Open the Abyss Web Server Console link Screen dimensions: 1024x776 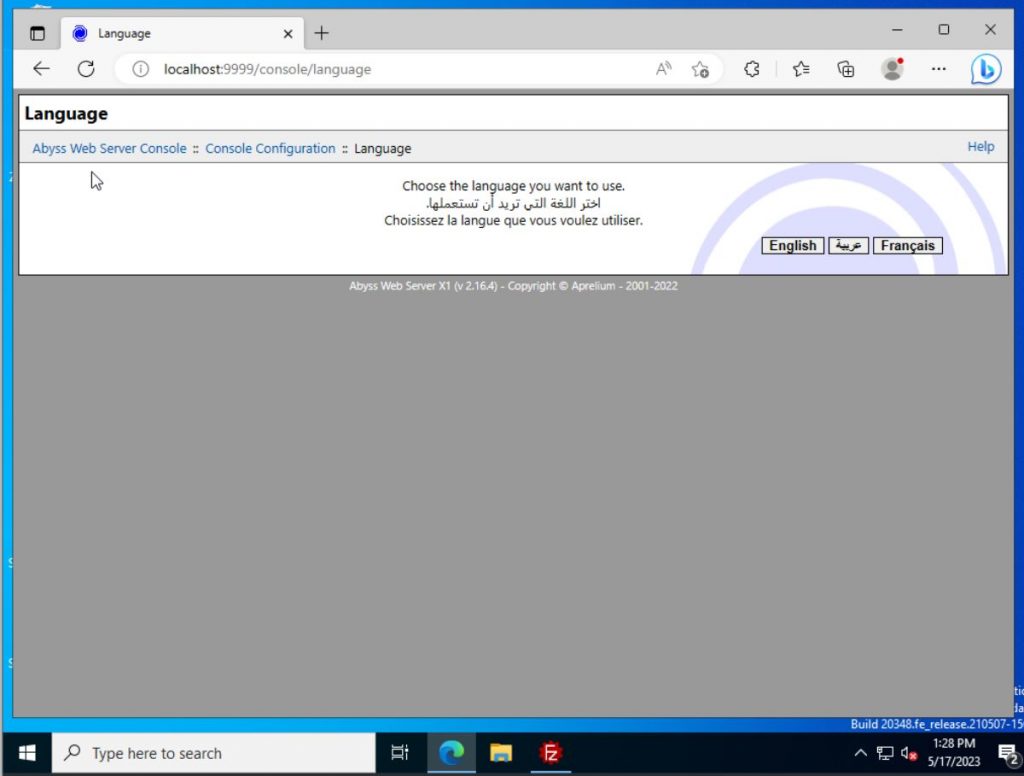click(x=108, y=148)
